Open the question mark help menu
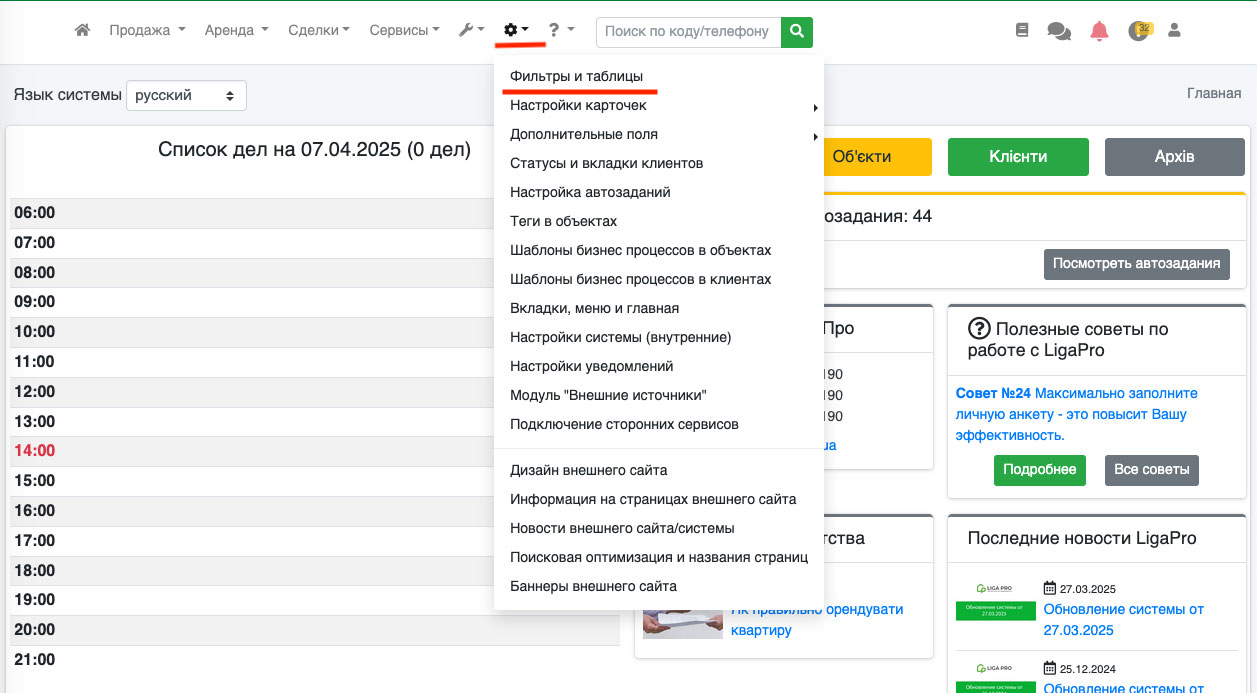The width and height of the screenshot is (1257, 693). tap(560, 31)
